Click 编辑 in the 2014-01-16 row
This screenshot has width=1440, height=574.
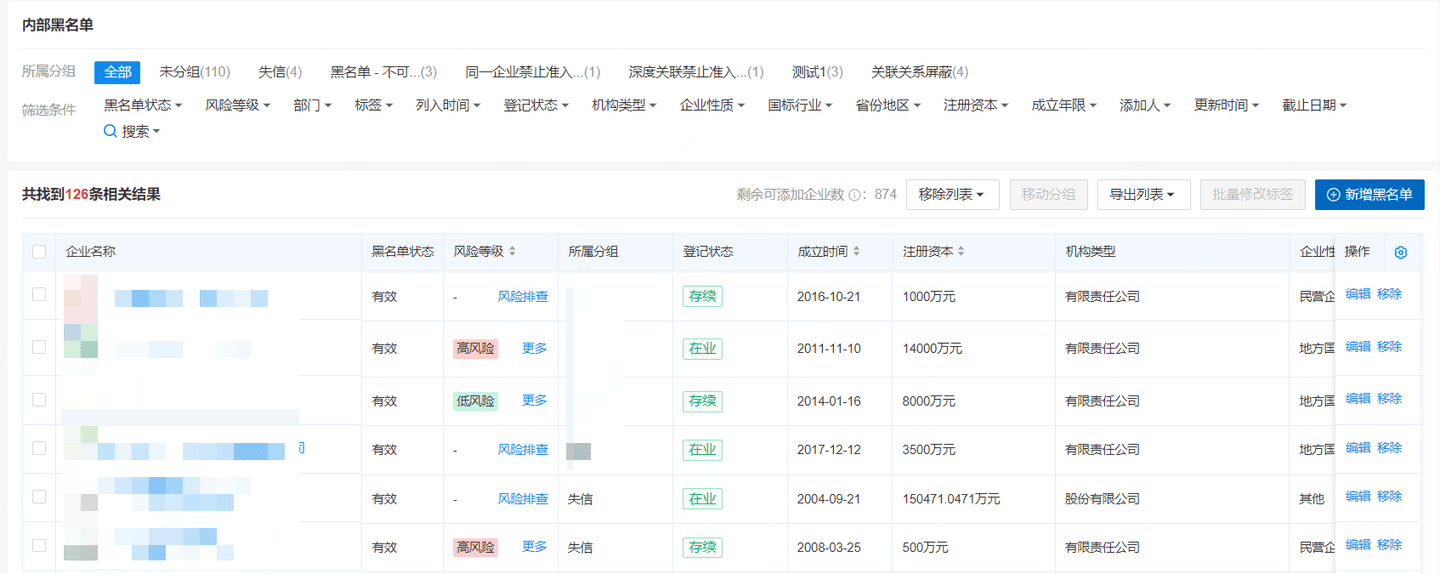coord(1358,398)
